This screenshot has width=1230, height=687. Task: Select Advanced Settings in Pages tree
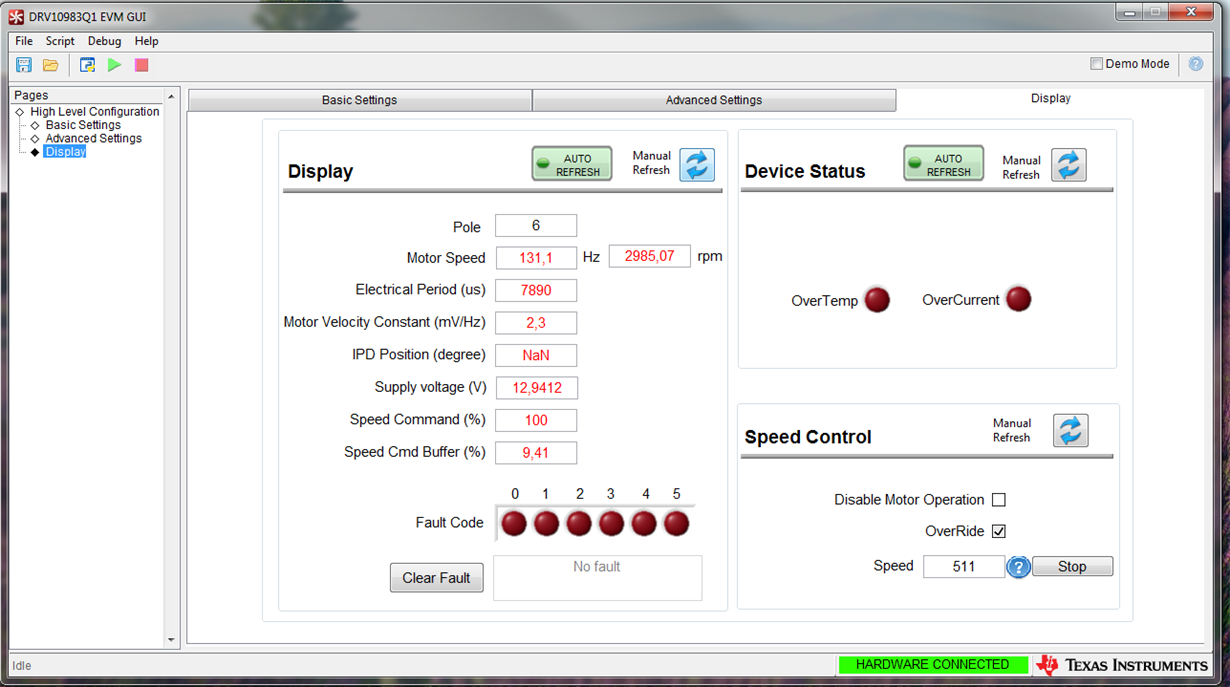click(93, 138)
